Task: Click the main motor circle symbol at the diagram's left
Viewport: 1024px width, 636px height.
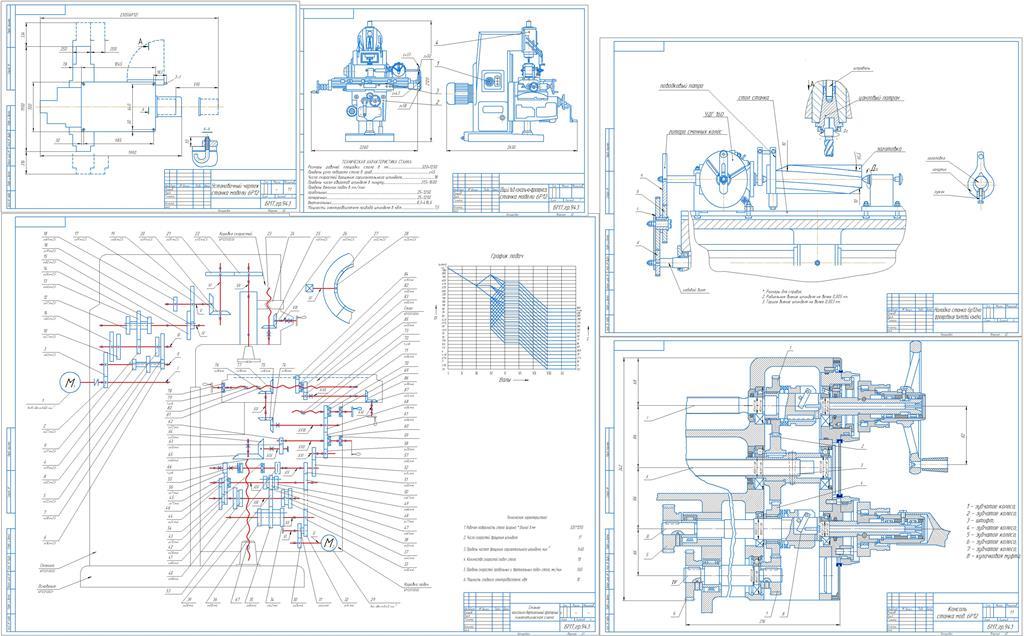Action: [69, 383]
